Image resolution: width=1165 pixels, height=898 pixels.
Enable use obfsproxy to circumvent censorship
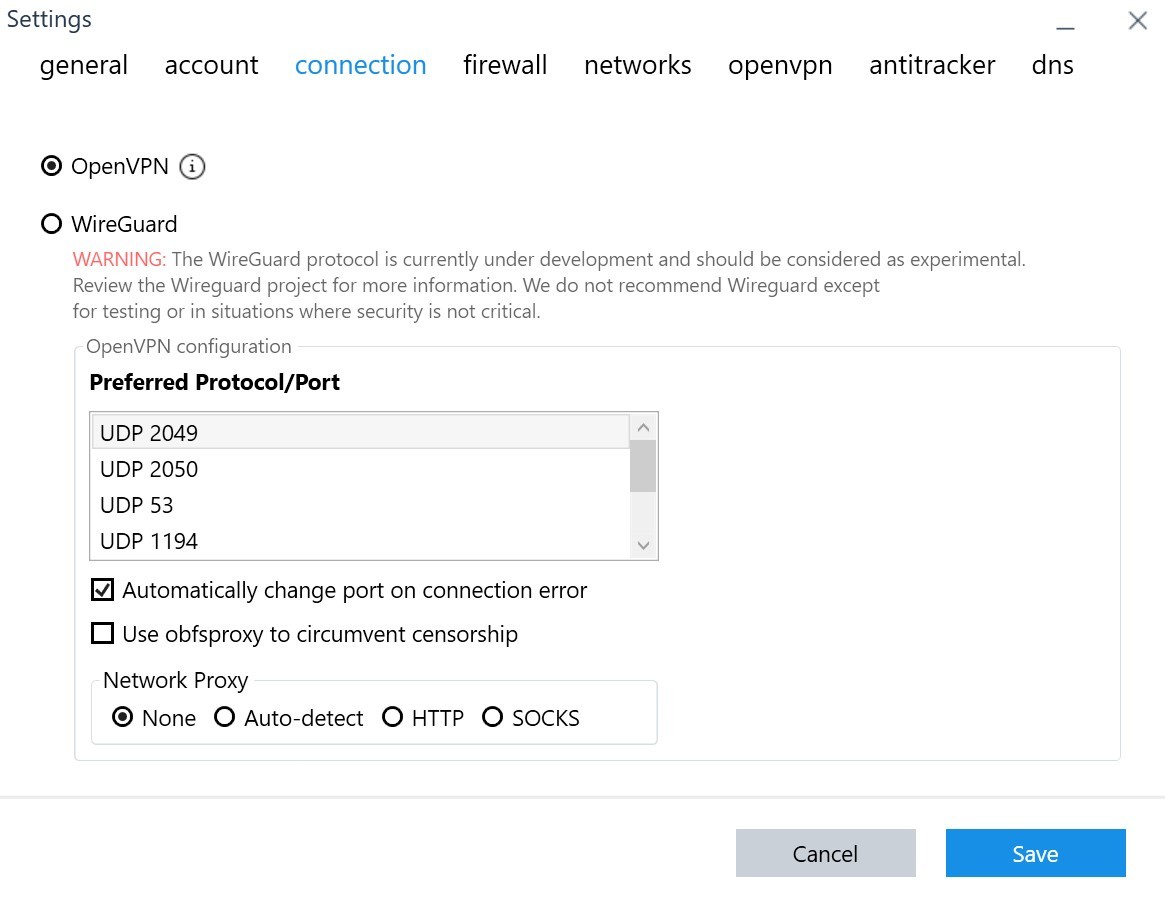(102, 634)
